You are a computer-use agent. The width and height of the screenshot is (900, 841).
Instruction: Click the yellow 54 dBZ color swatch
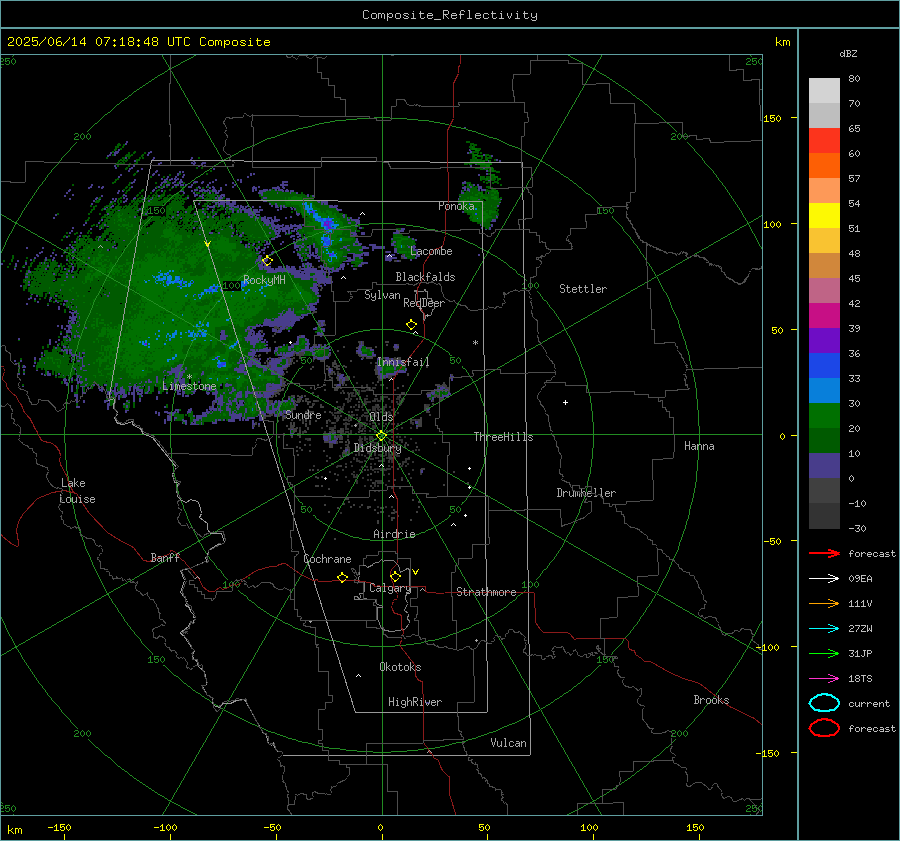tap(824, 216)
